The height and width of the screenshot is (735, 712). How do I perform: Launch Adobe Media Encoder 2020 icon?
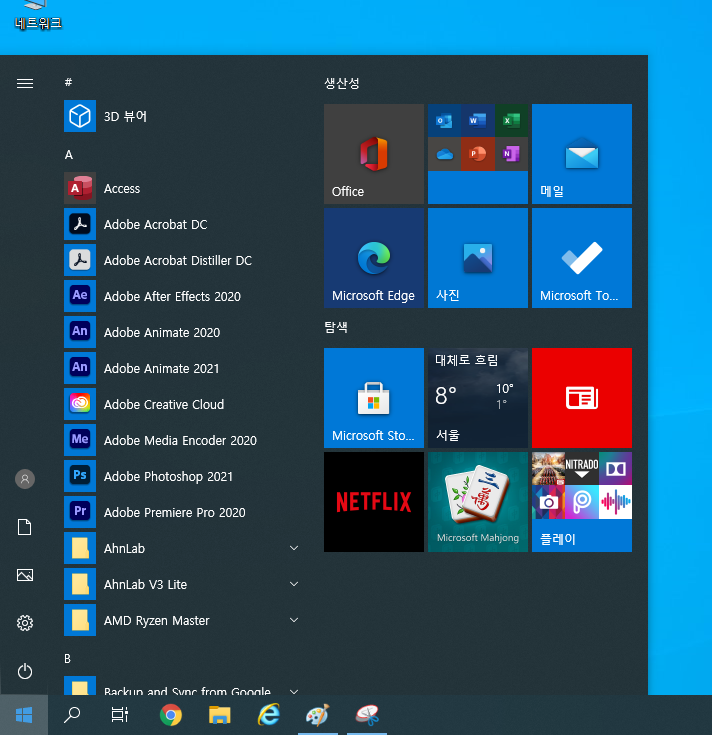[x=80, y=440]
